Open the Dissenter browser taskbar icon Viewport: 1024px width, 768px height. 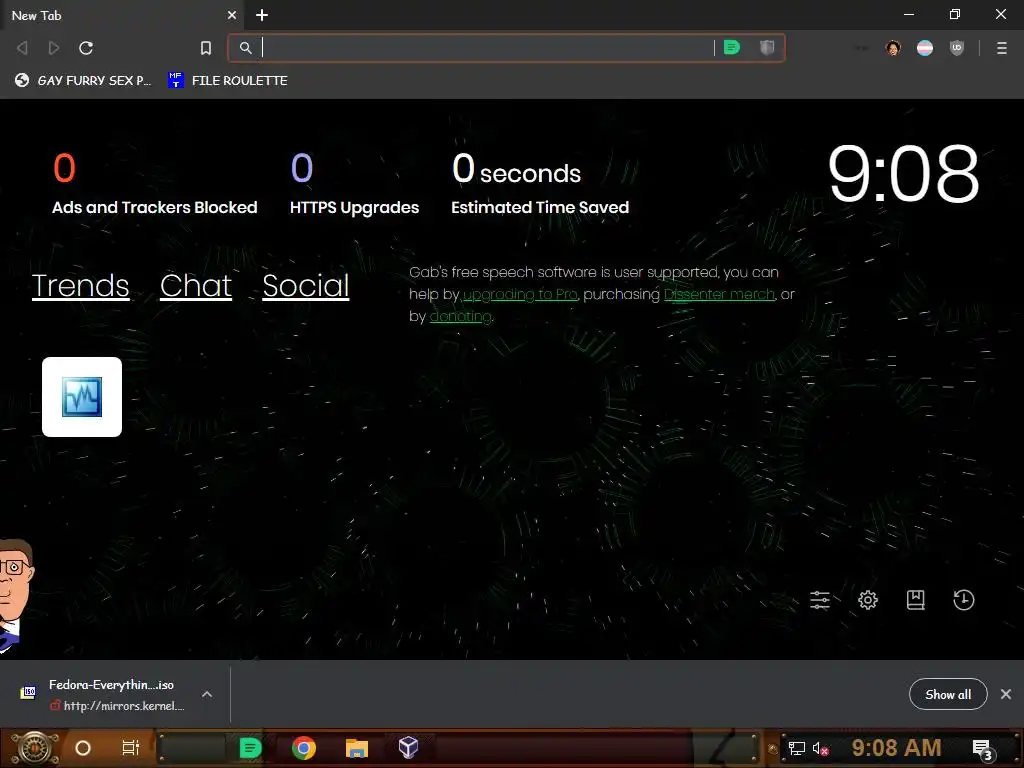tap(250, 748)
